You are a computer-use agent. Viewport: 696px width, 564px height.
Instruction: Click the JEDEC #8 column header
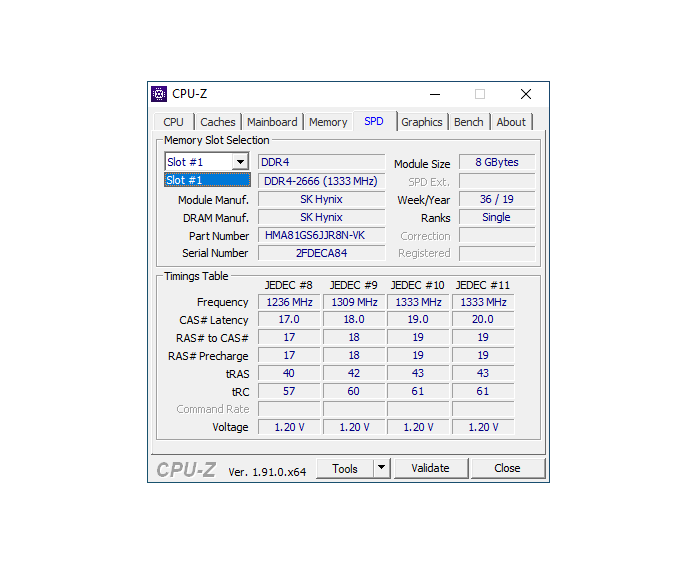[x=289, y=285]
